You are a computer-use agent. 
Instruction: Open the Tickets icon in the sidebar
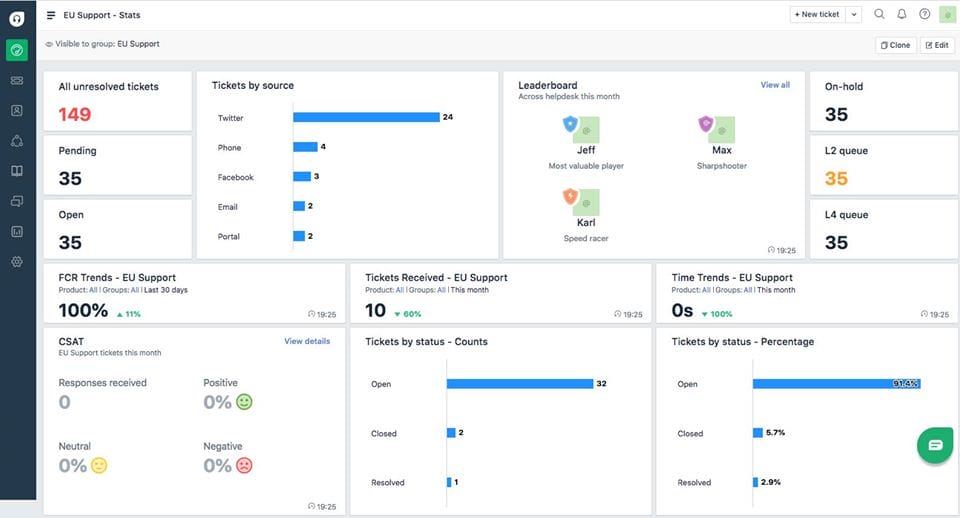(x=17, y=80)
